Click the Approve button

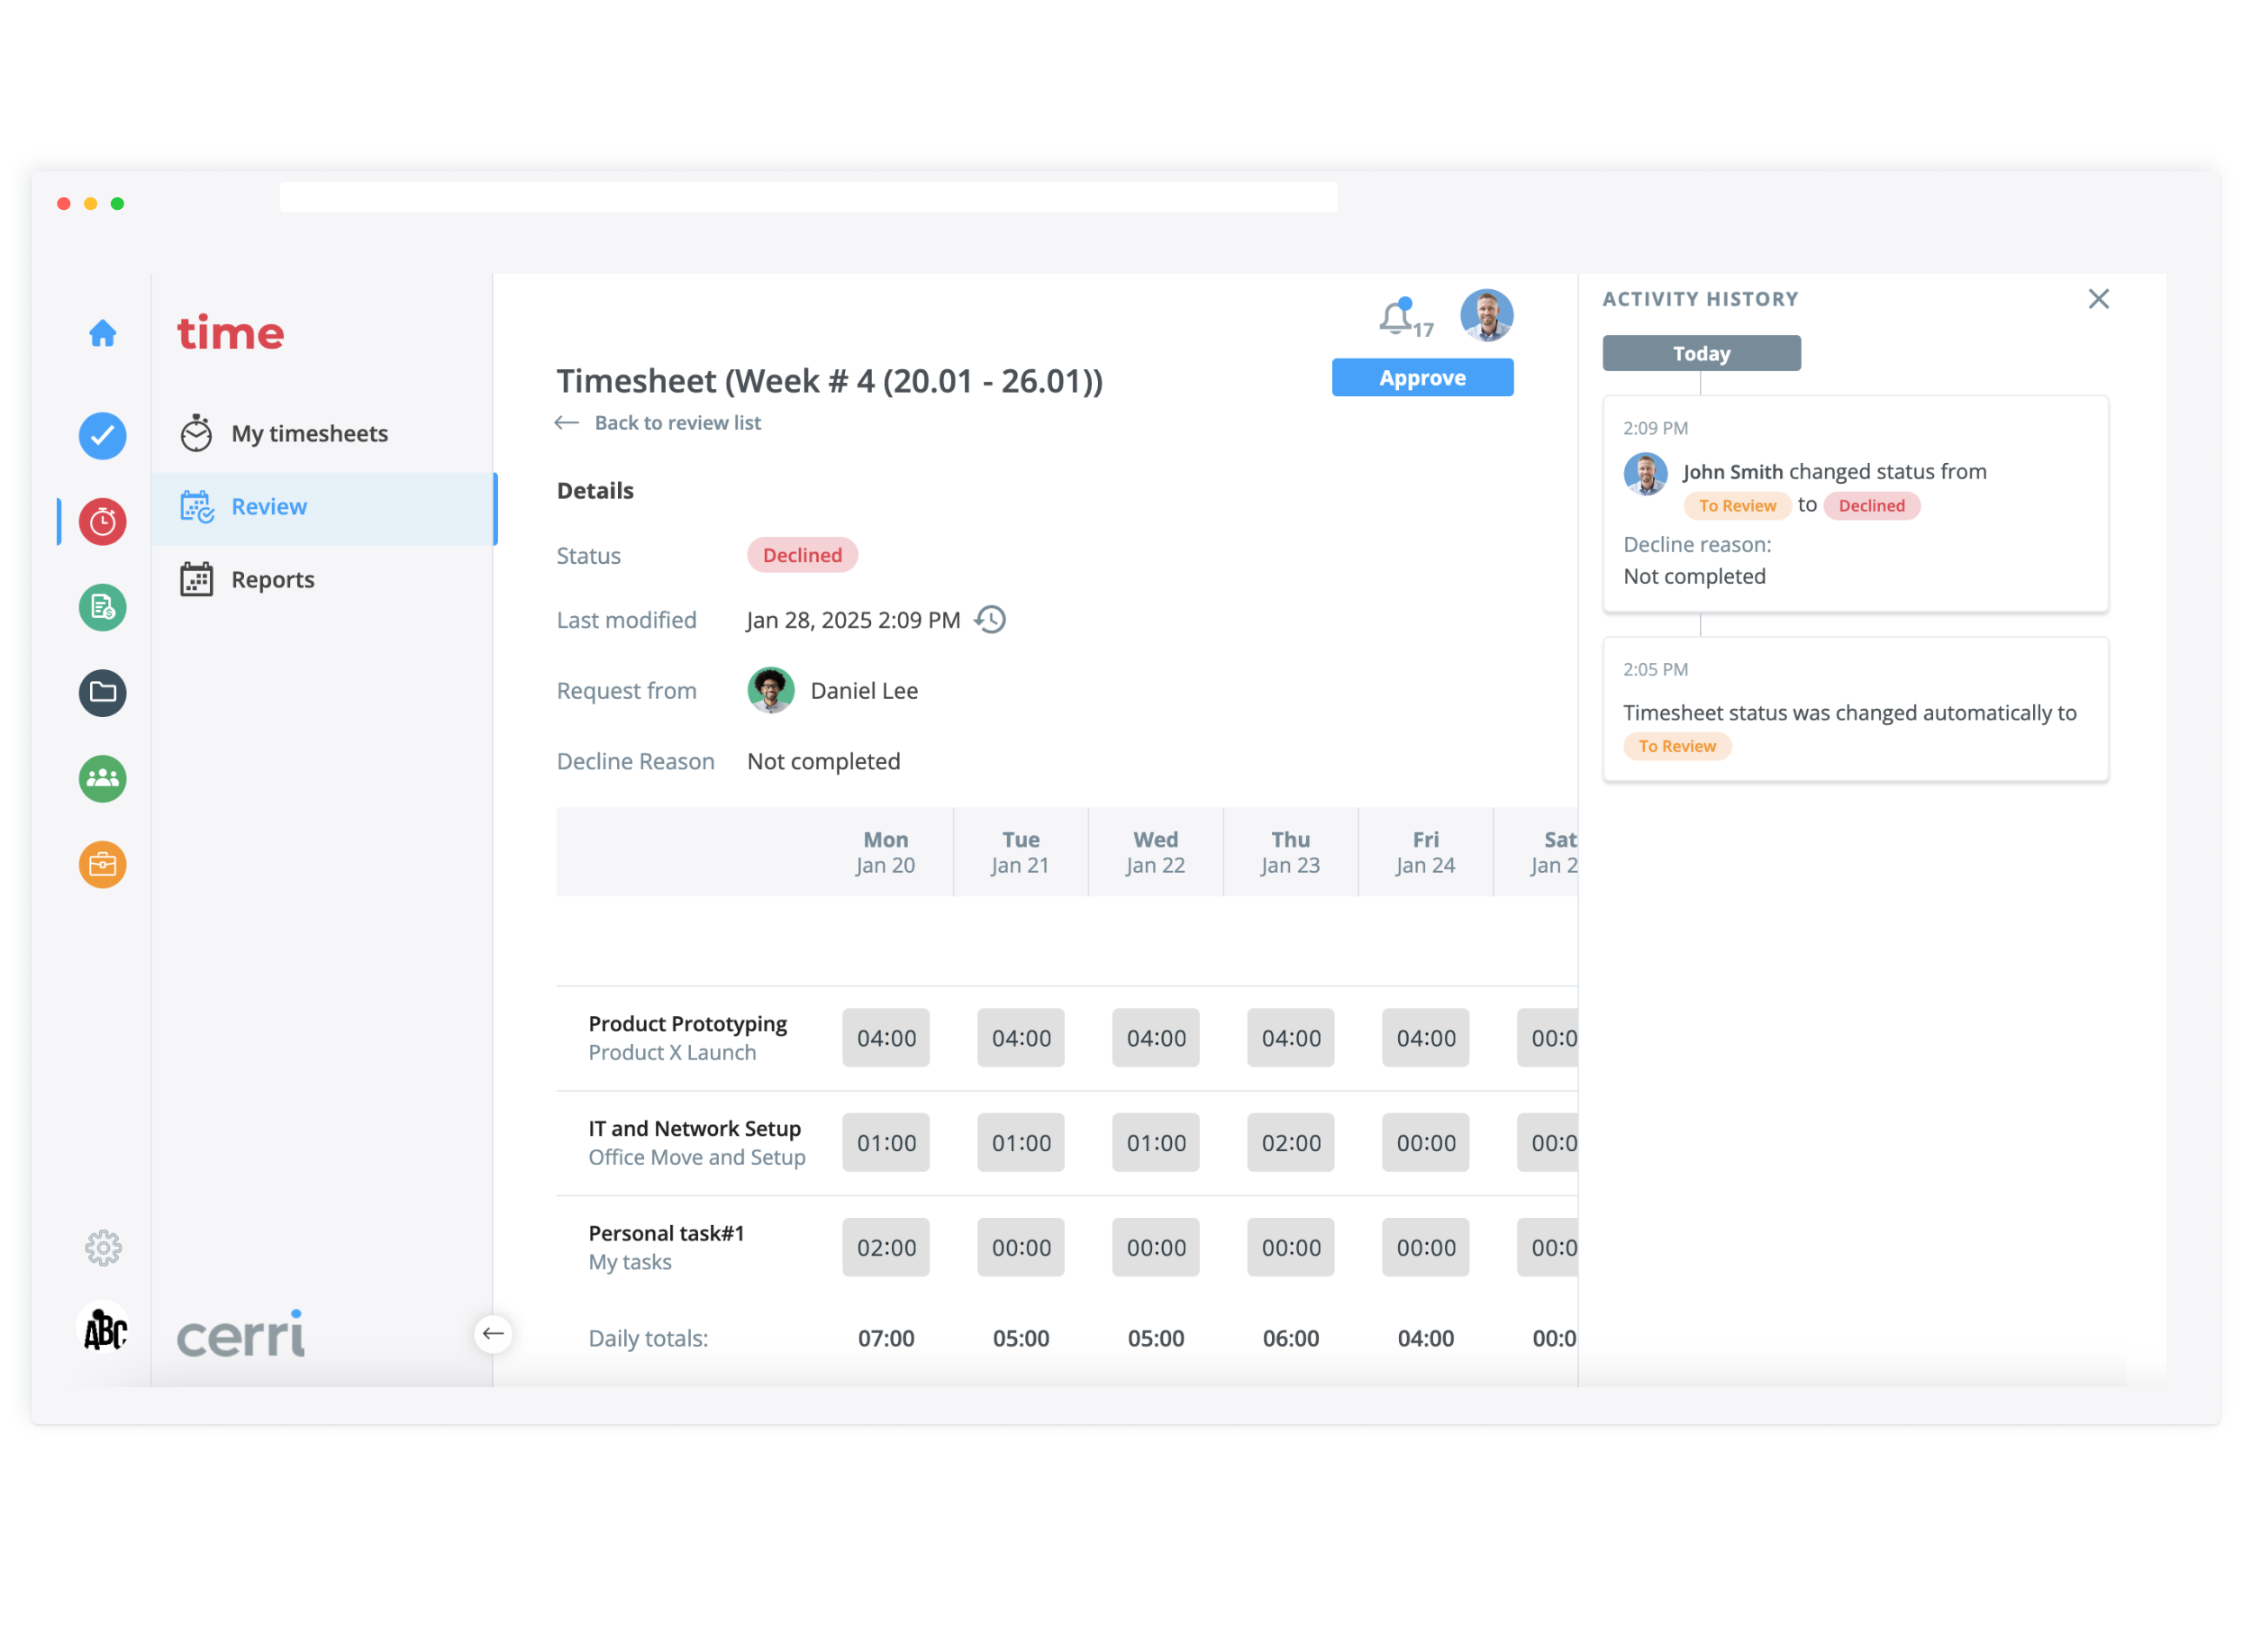pyautogui.click(x=1422, y=378)
